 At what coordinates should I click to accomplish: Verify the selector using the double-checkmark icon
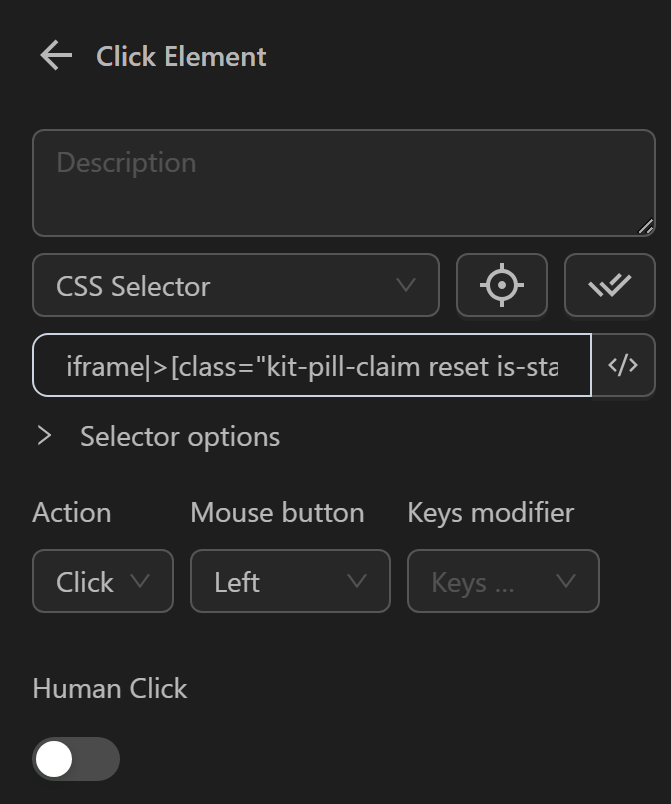tap(610, 285)
